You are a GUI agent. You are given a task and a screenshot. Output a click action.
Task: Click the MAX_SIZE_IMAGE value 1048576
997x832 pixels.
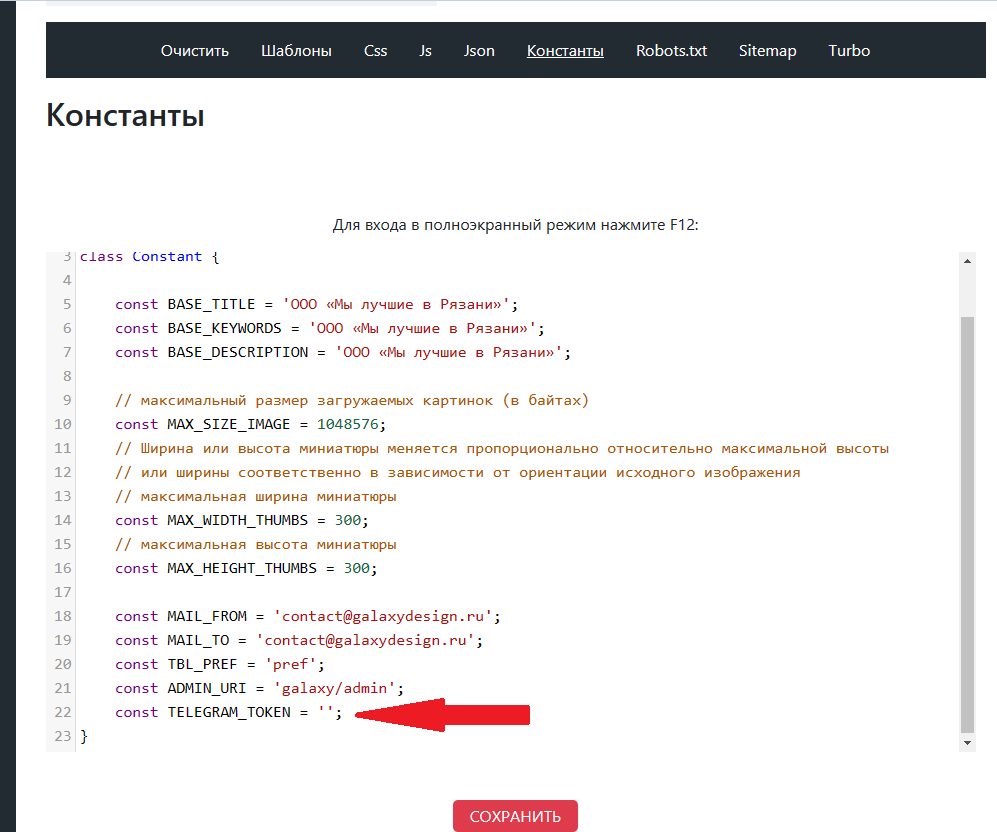coord(348,425)
